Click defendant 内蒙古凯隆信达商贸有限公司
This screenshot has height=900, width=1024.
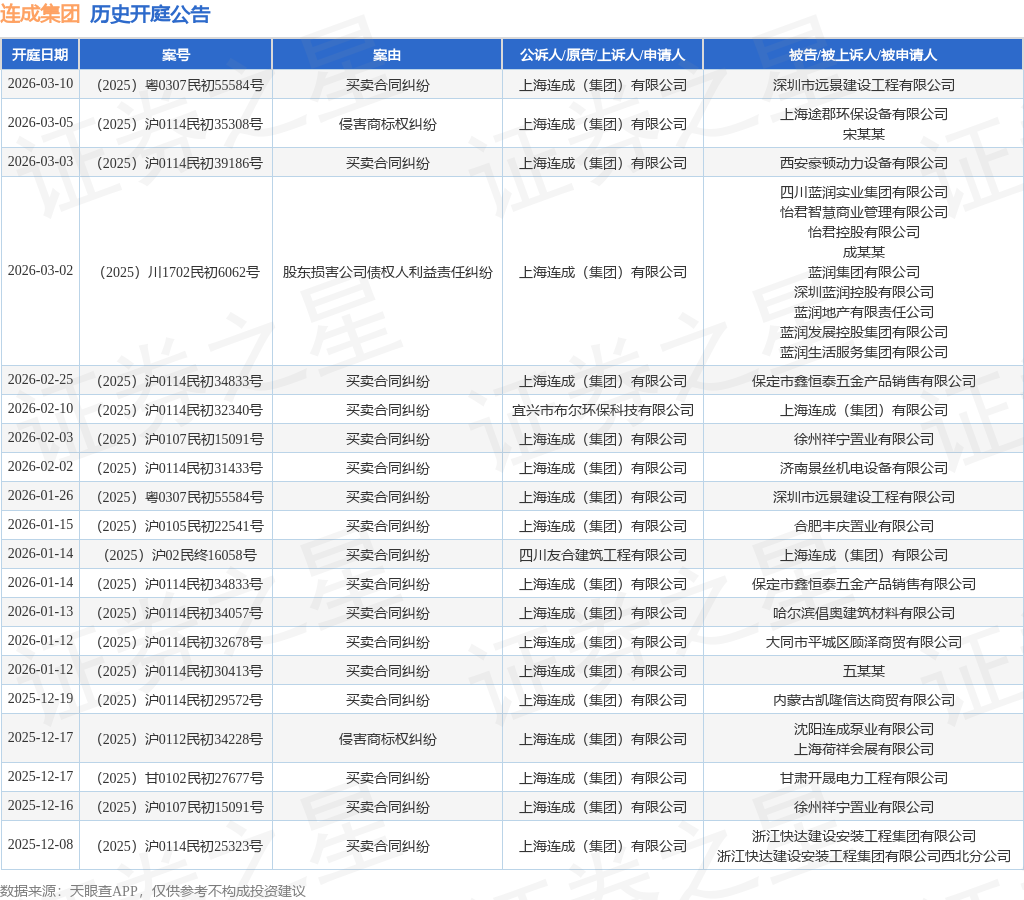point(863,700)
